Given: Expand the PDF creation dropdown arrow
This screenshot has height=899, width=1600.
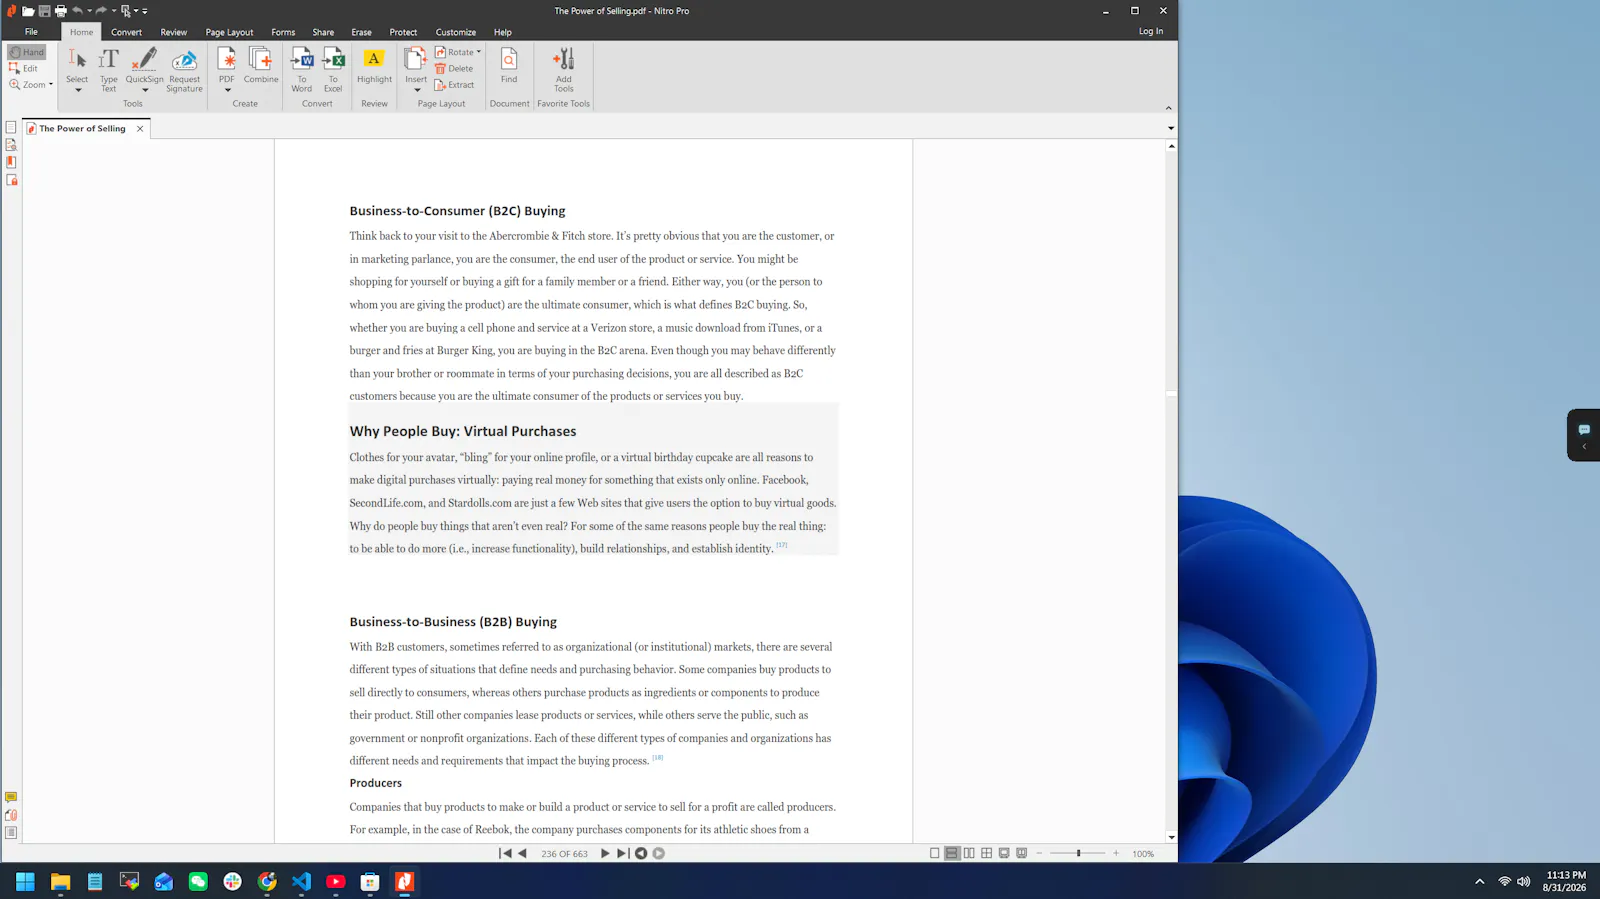Looking at the screenshot, I should (x=227, y=90).
